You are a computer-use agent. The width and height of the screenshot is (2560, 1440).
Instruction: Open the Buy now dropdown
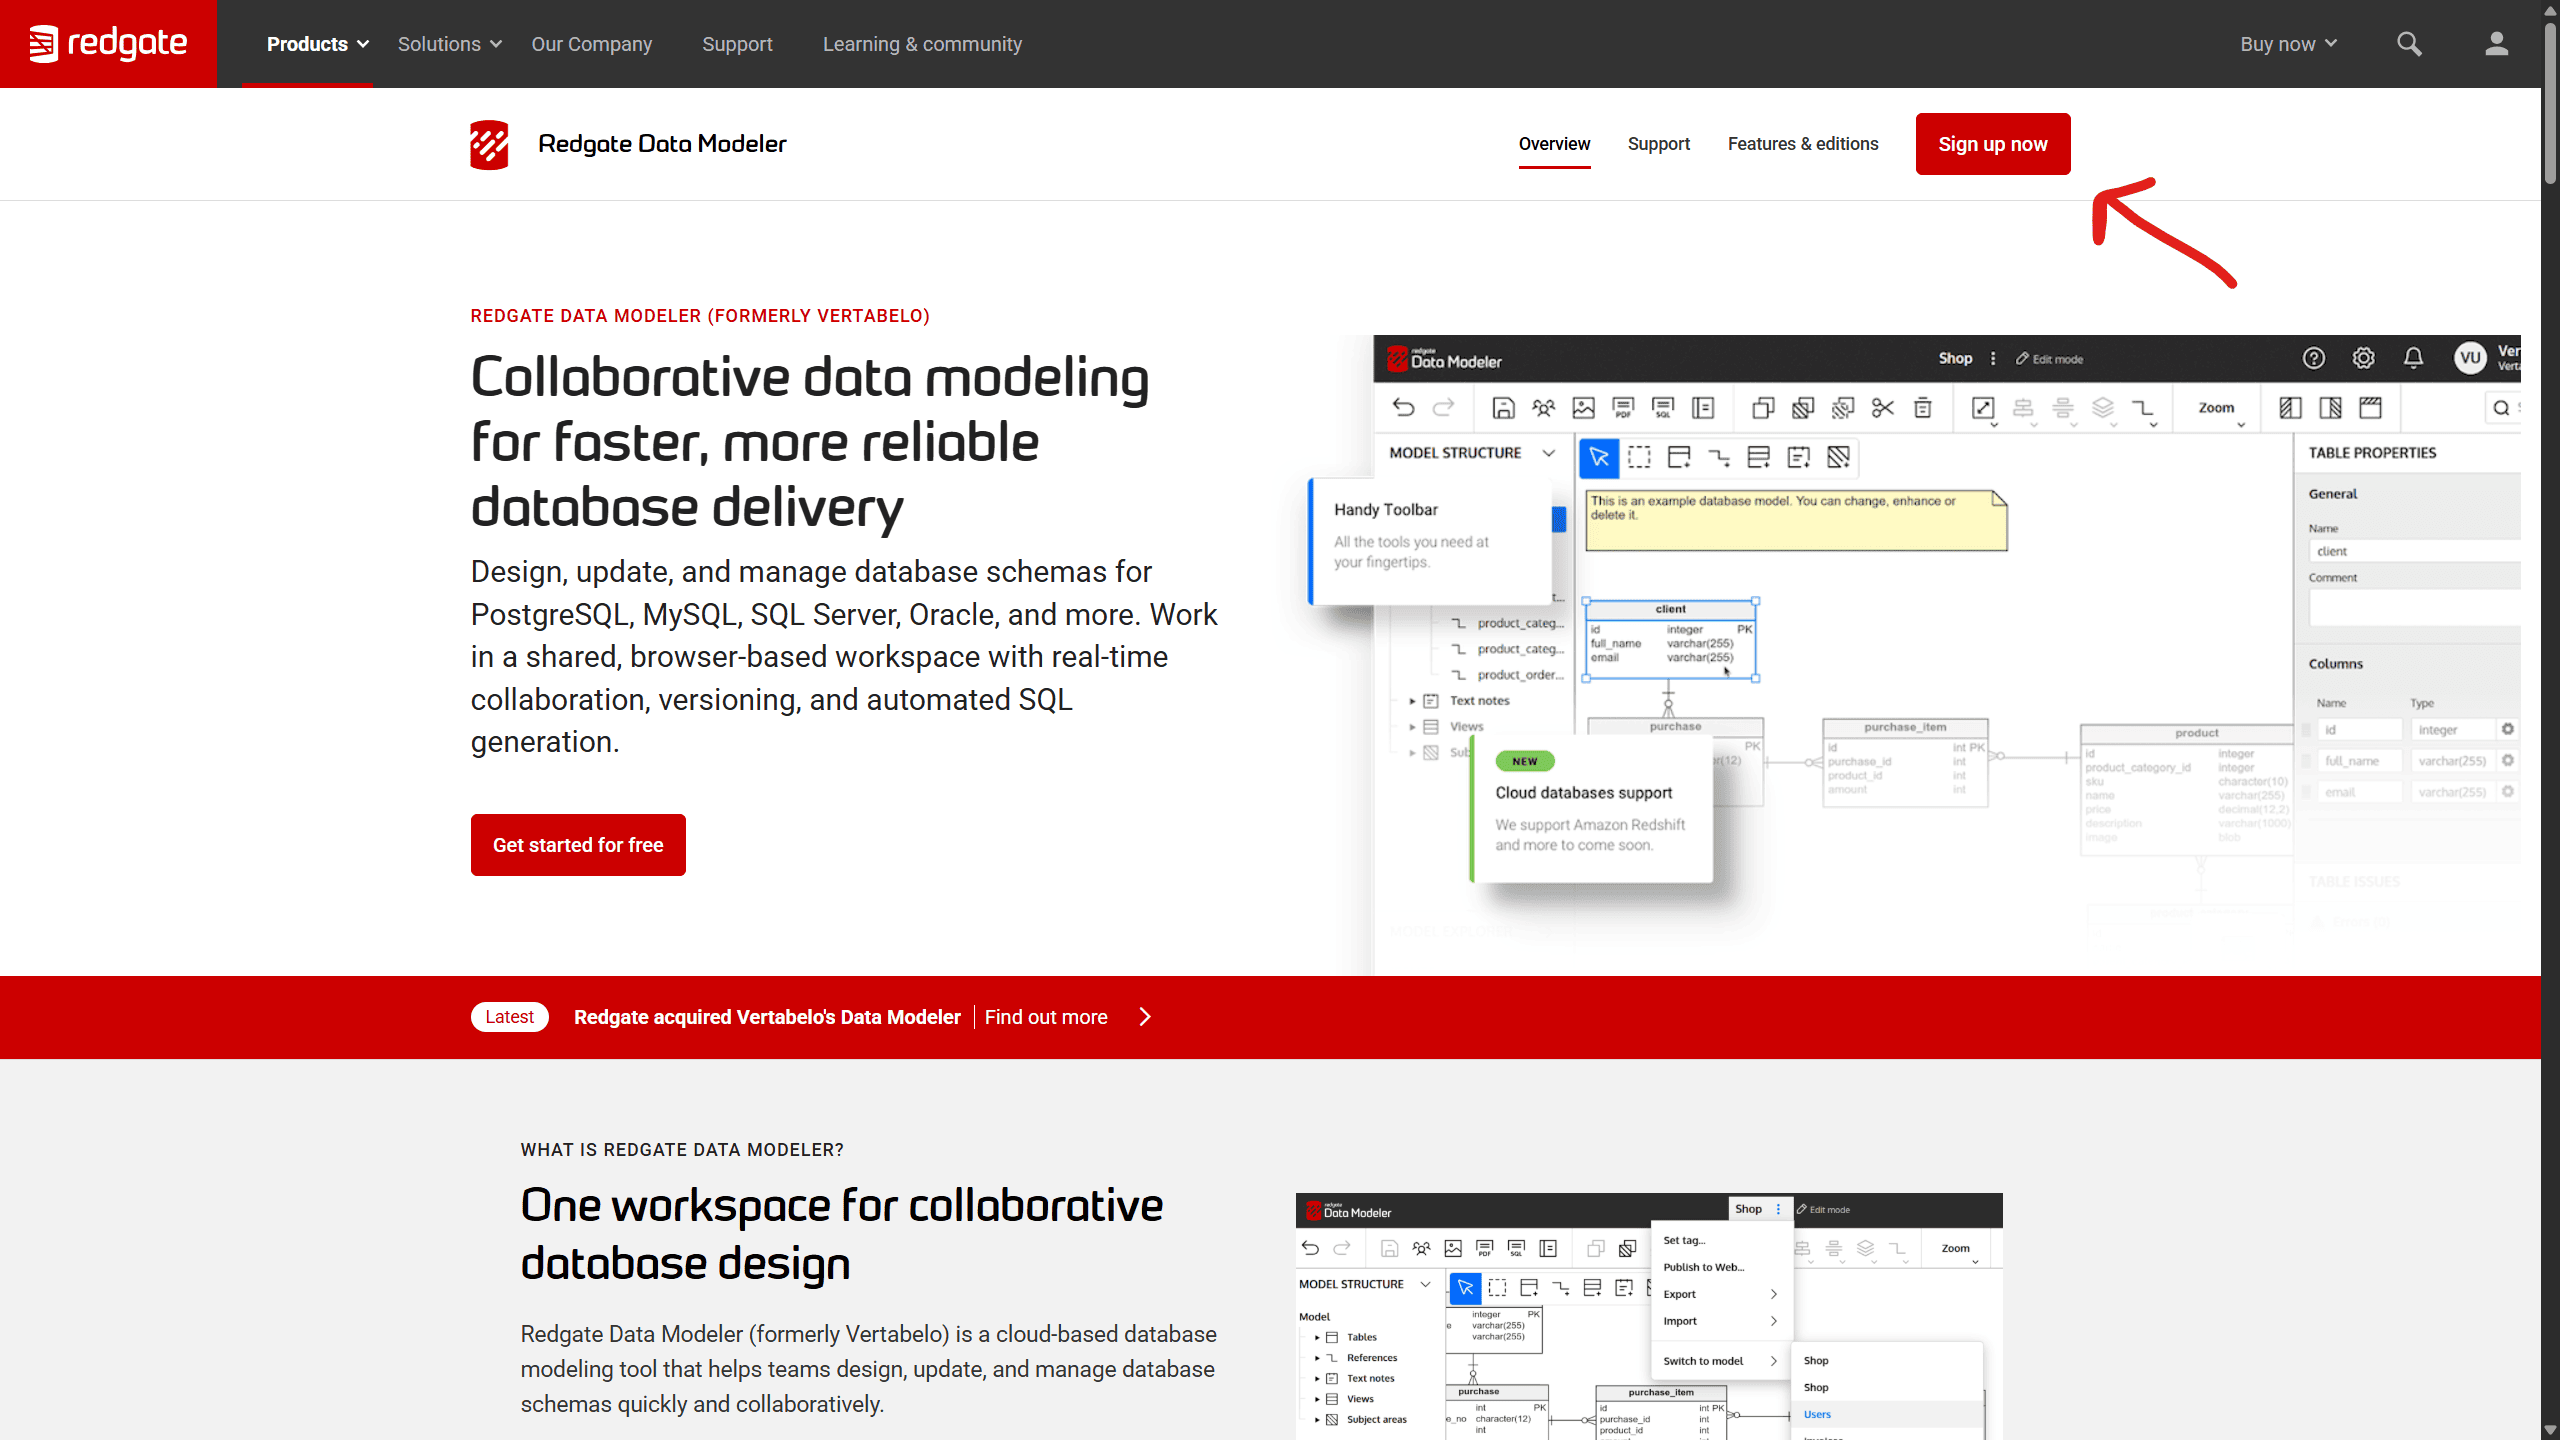coord(2287,44)
